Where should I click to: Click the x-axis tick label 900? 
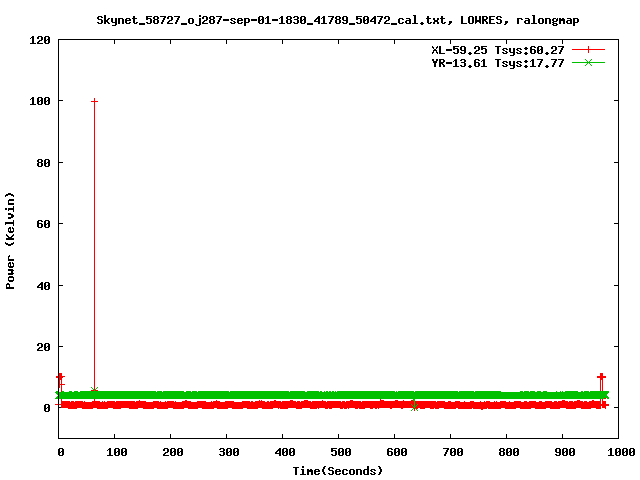565,452
